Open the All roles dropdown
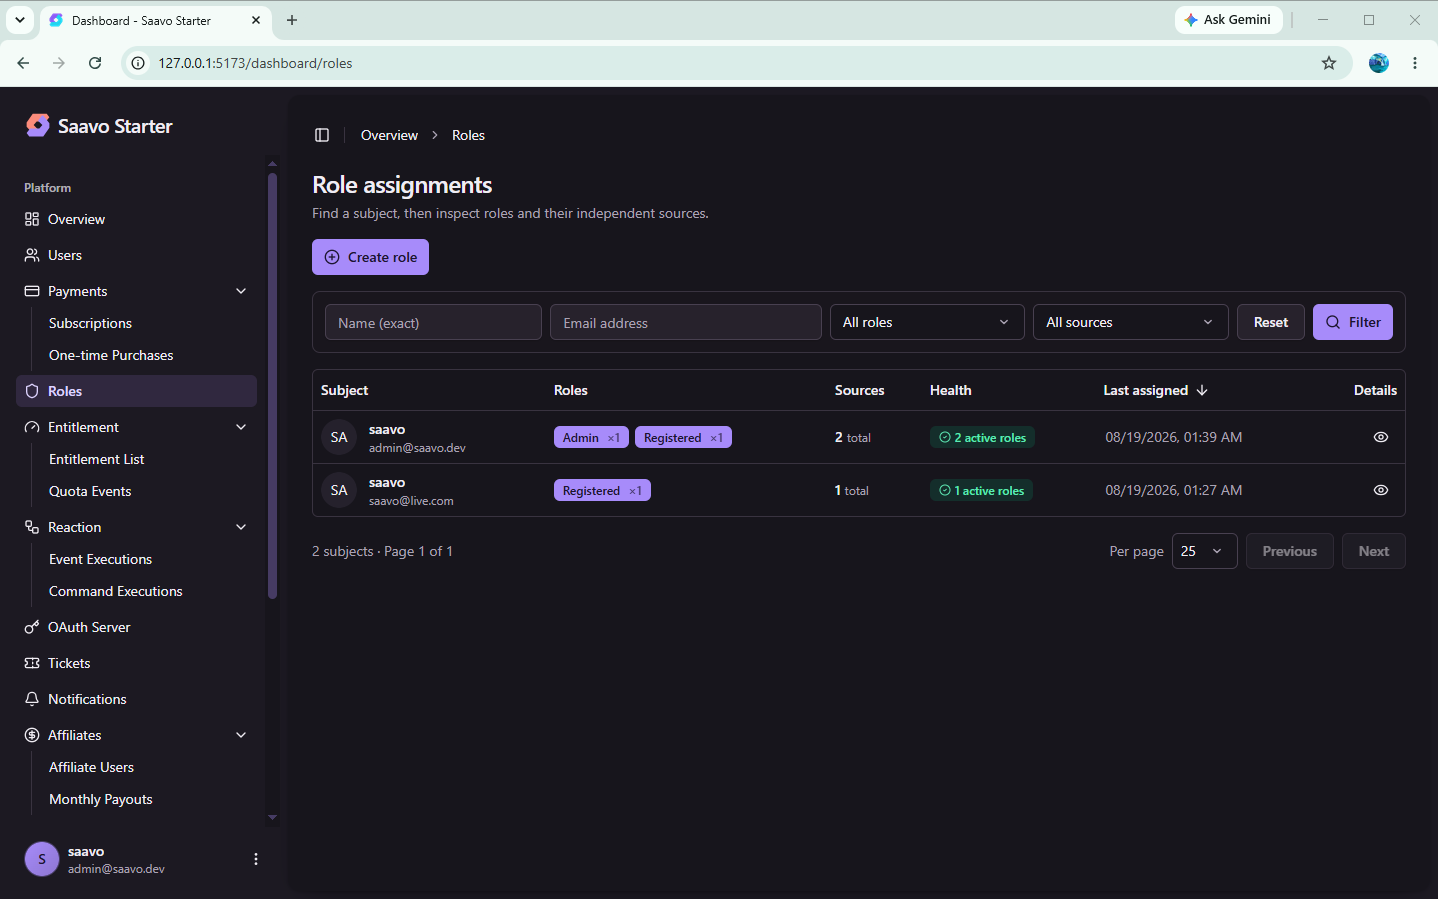 [x=927, y=322]
